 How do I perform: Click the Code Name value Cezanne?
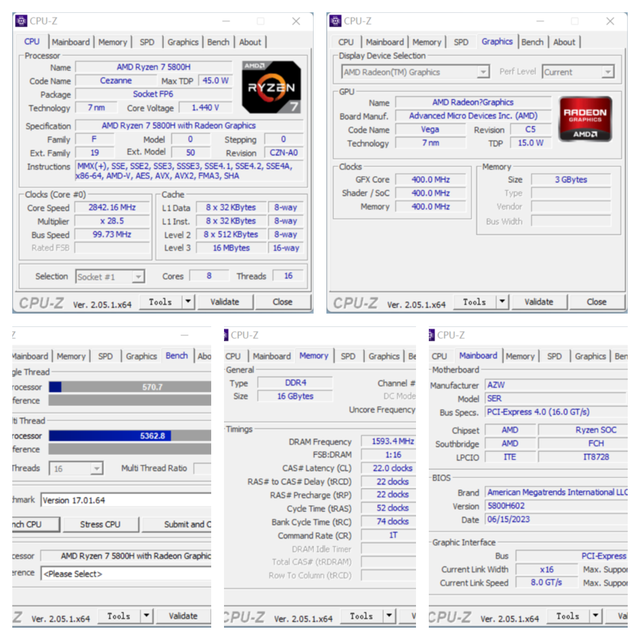tap(116, 80)
